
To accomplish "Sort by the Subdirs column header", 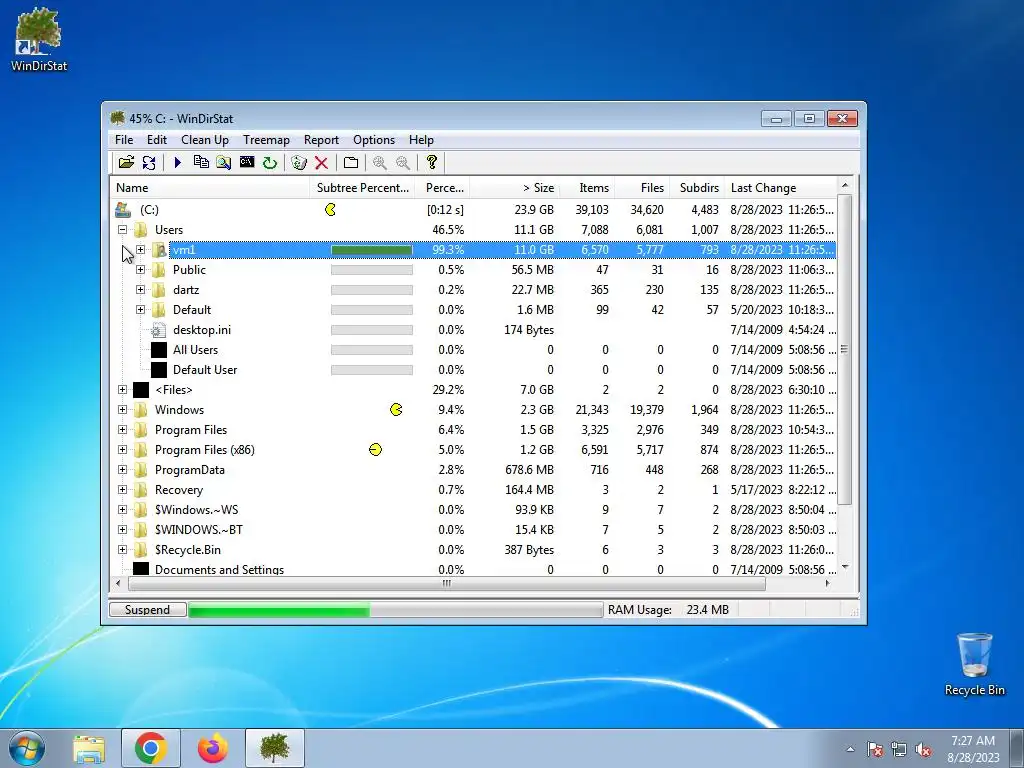I will click(697, 188).
